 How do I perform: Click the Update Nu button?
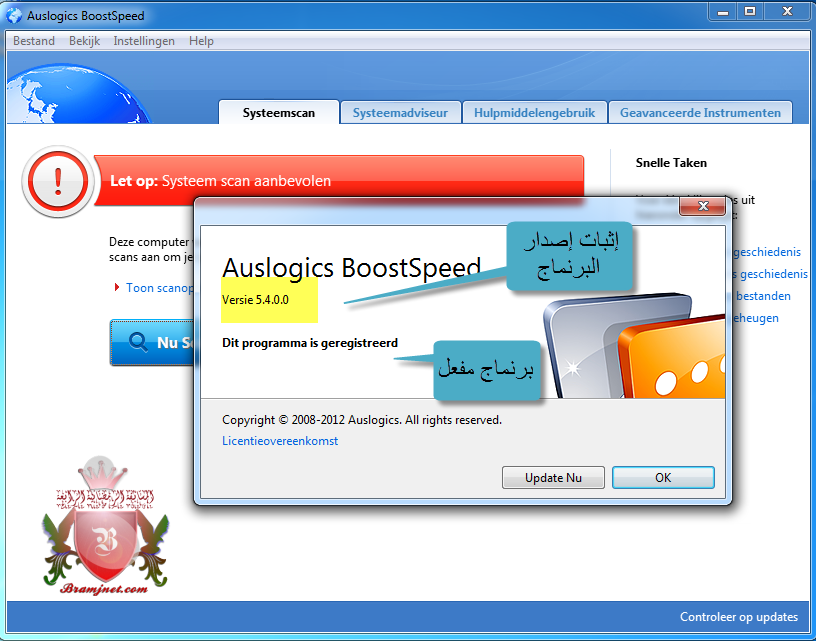click(553, 477)
